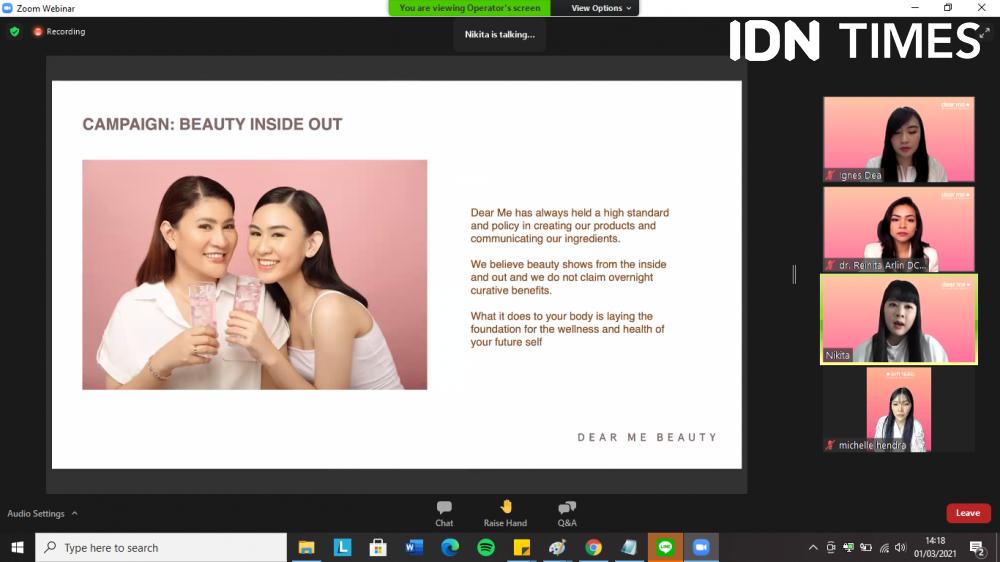
Task: Click the video panel divider handle
Action: 794,274
